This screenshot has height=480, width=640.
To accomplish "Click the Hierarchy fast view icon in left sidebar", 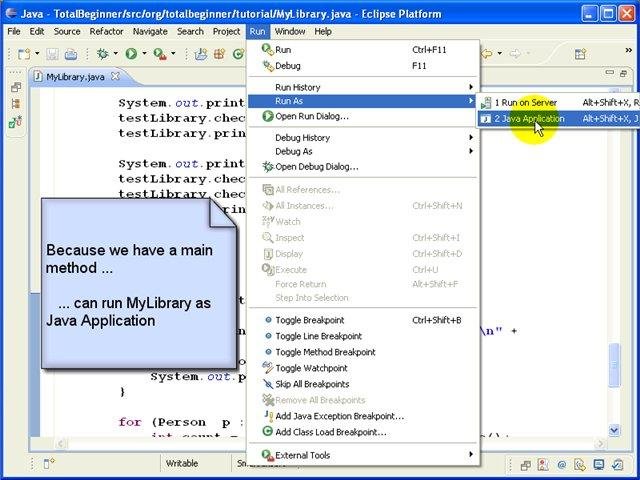I will pyautogui.click(x=16, y=104).
